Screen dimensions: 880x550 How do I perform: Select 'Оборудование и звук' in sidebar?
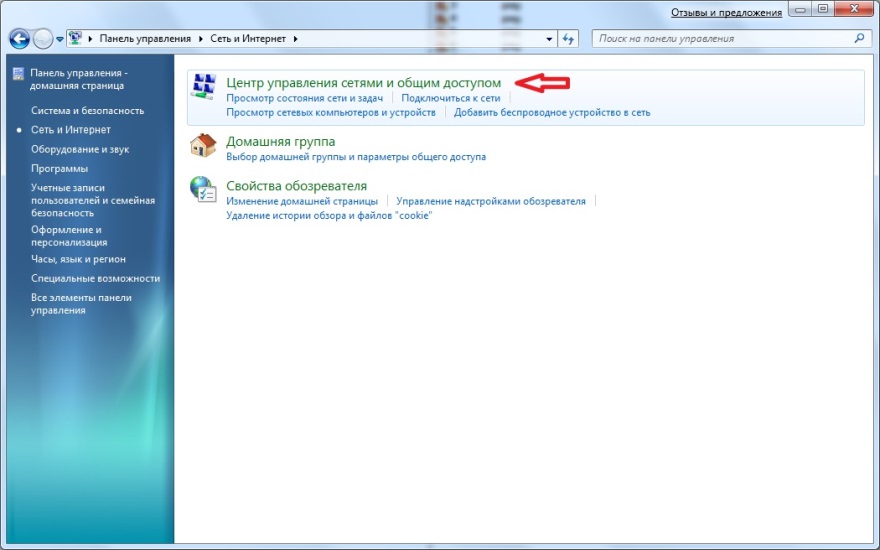tap(80, 149)
